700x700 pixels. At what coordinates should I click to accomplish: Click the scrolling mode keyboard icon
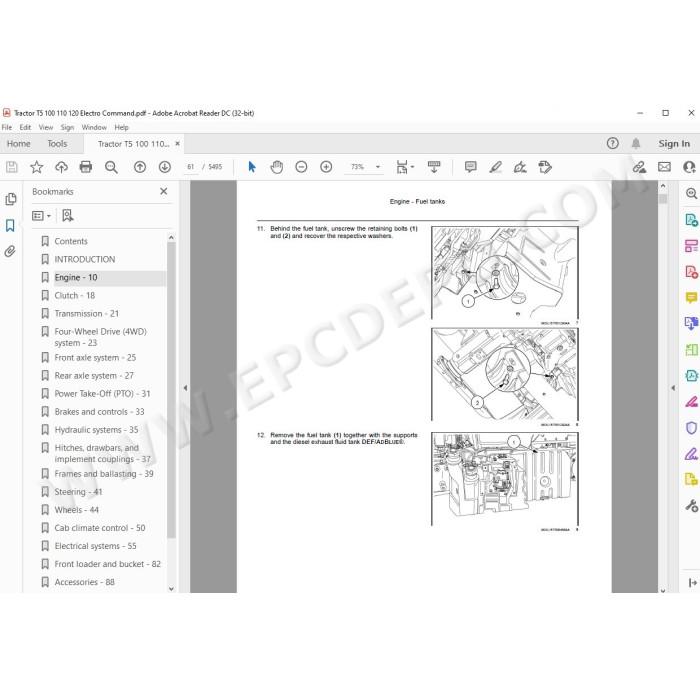[434, 167]
